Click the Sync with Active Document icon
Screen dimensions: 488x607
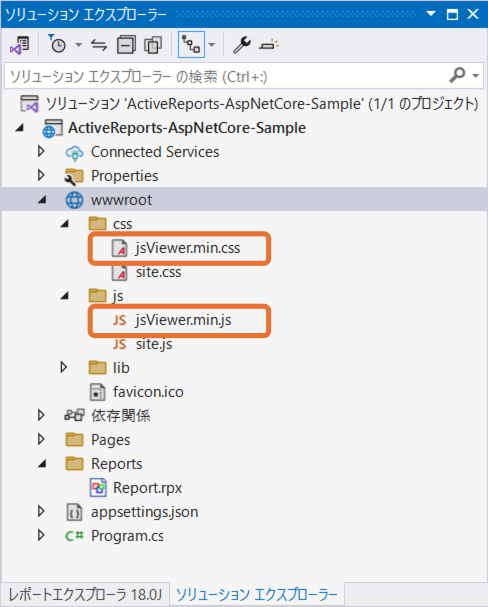99,45
